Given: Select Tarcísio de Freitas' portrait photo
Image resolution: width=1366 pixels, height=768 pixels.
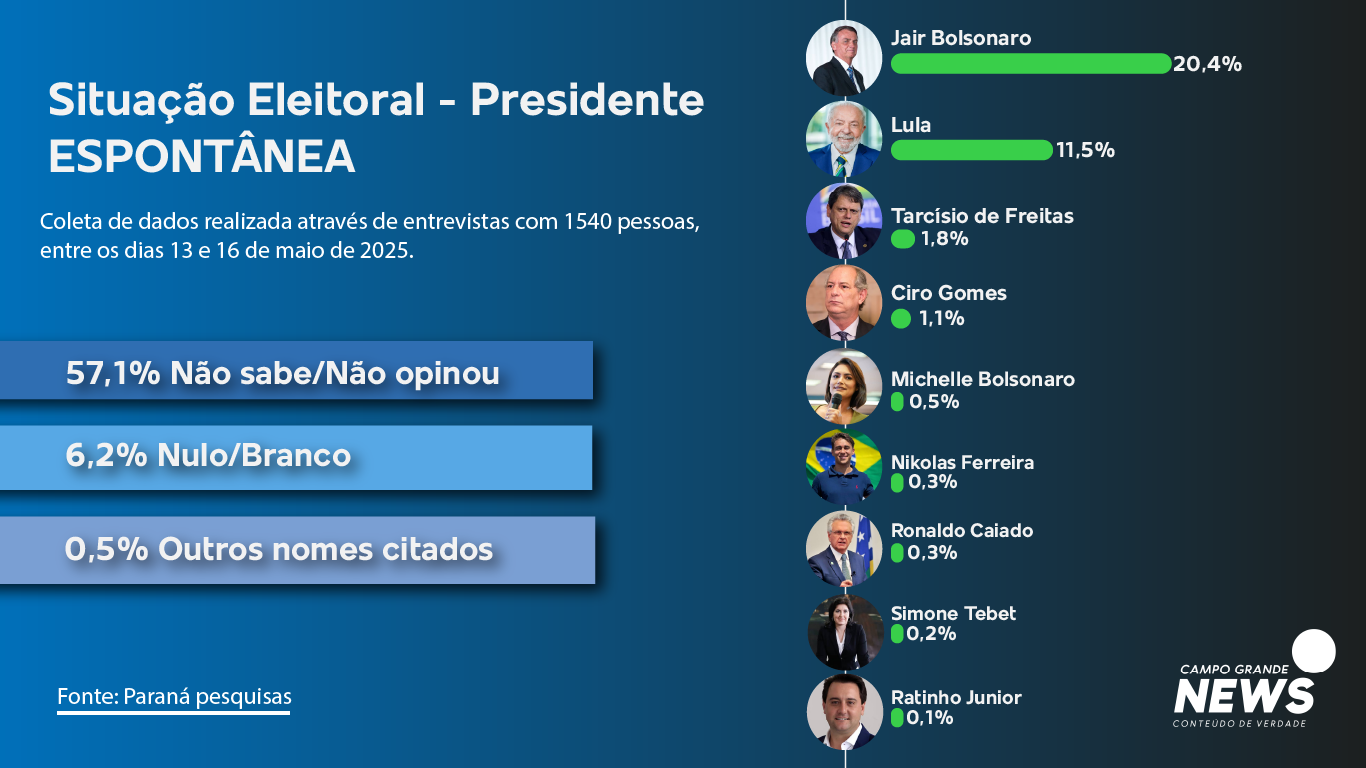Looking at the screenshot, I should 844,222.
